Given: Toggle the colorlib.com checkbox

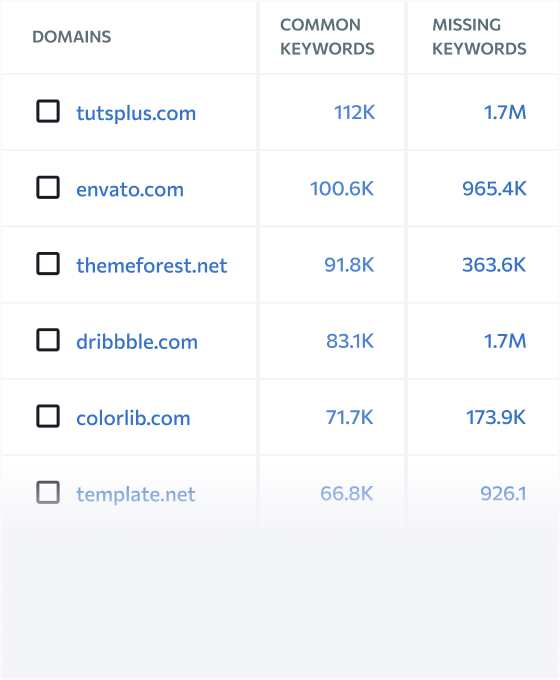Looking at the screenshot, I should coord(48,416).
